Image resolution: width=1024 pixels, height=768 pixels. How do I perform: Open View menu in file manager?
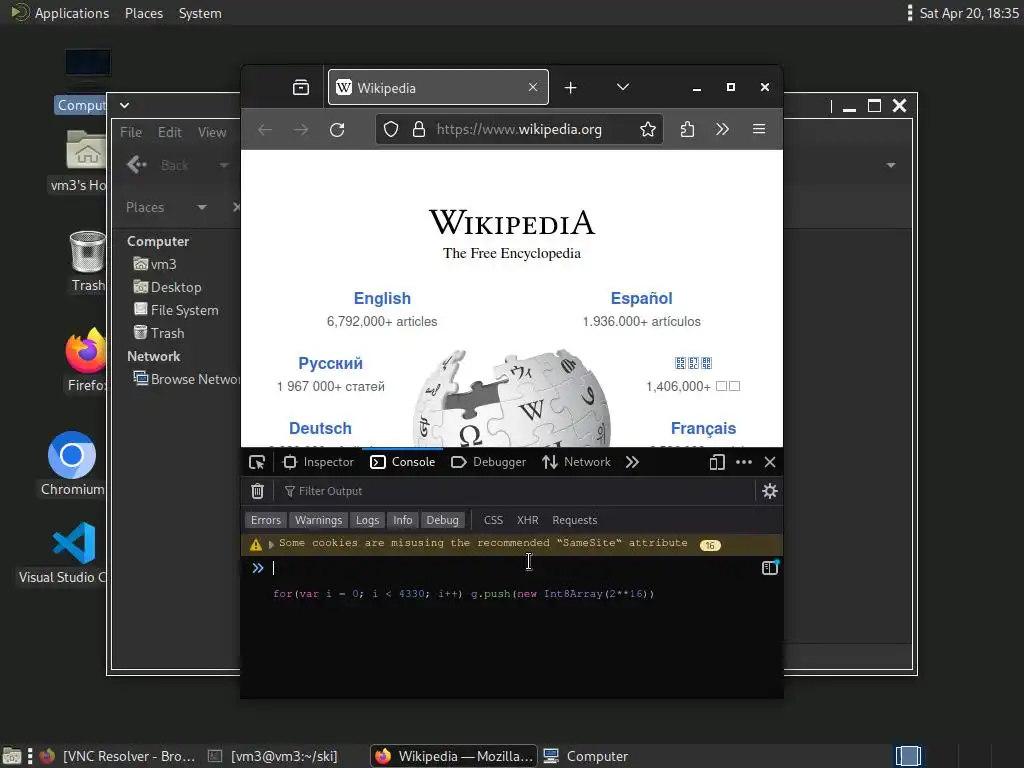(x=212, y=133)
